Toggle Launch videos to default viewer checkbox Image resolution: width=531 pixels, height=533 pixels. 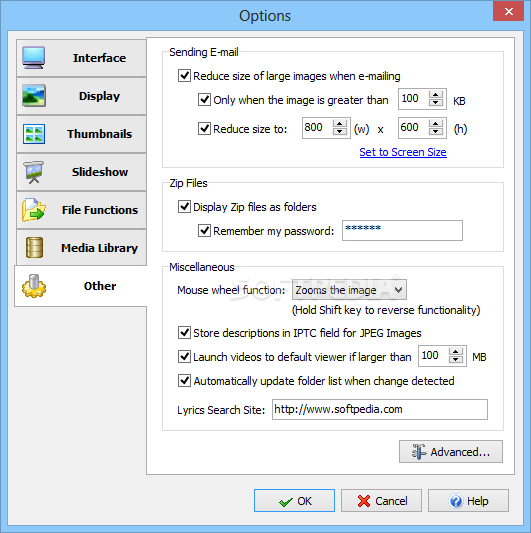click(184, 357)
